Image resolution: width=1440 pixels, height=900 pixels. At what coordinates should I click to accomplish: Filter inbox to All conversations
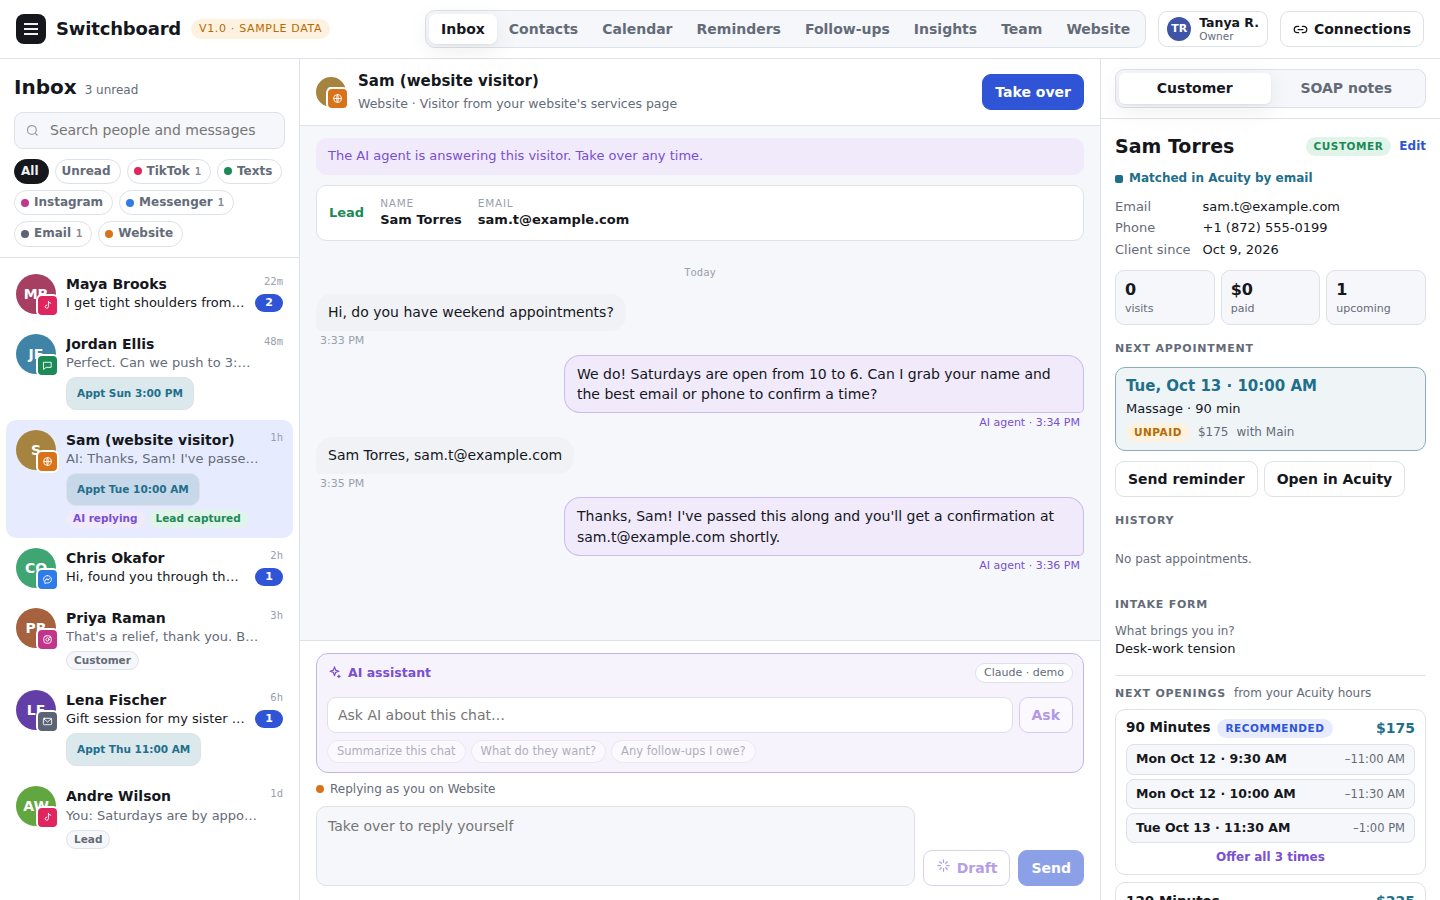pyautogui.click(x=30, y=171)
